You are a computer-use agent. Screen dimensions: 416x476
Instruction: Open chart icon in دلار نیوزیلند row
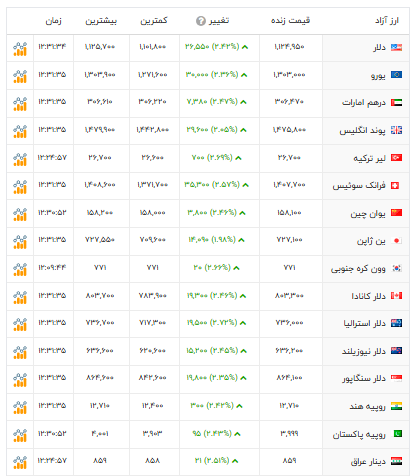point(20,352)
